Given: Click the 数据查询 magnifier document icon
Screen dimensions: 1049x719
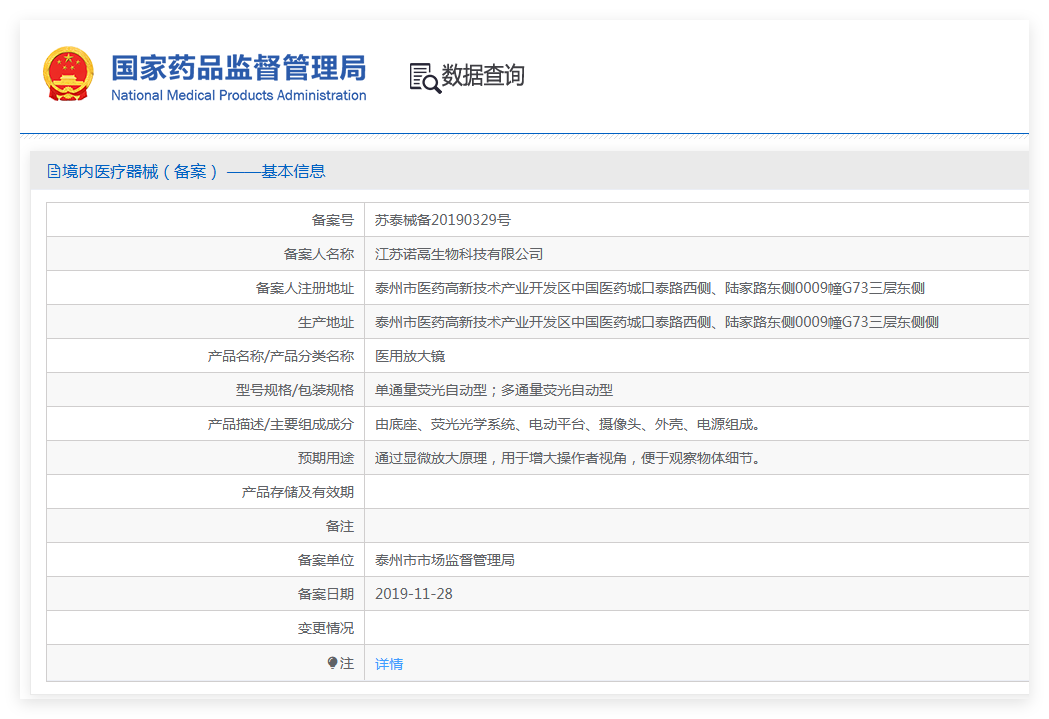Looking at the screenshot, I should point(424,77).
